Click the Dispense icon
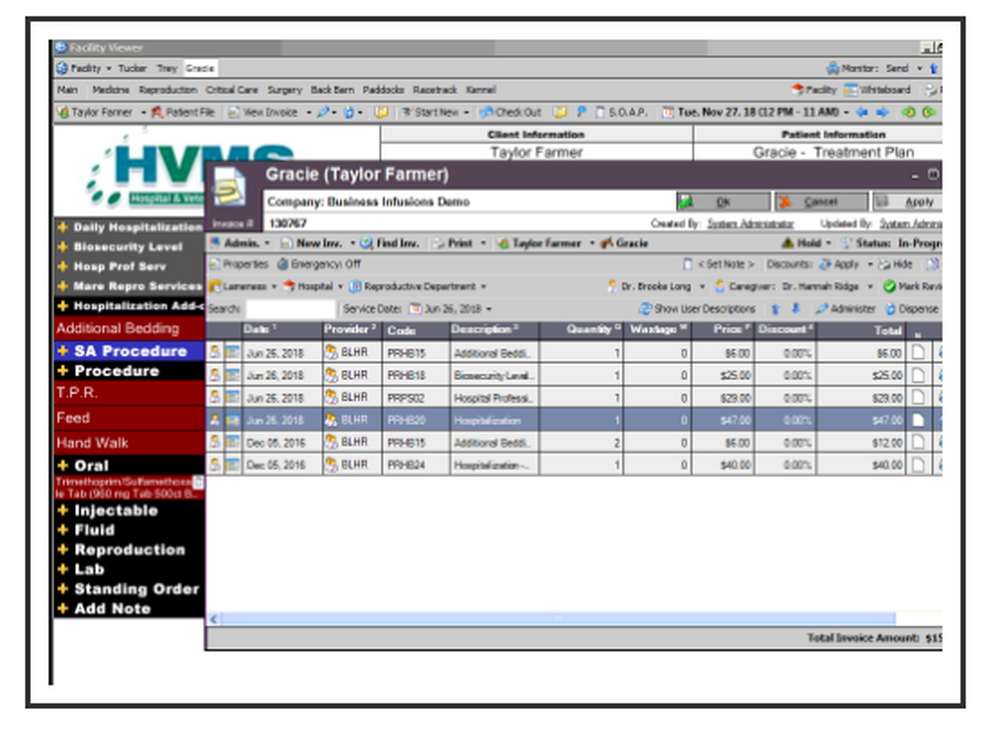 point(890,308)
